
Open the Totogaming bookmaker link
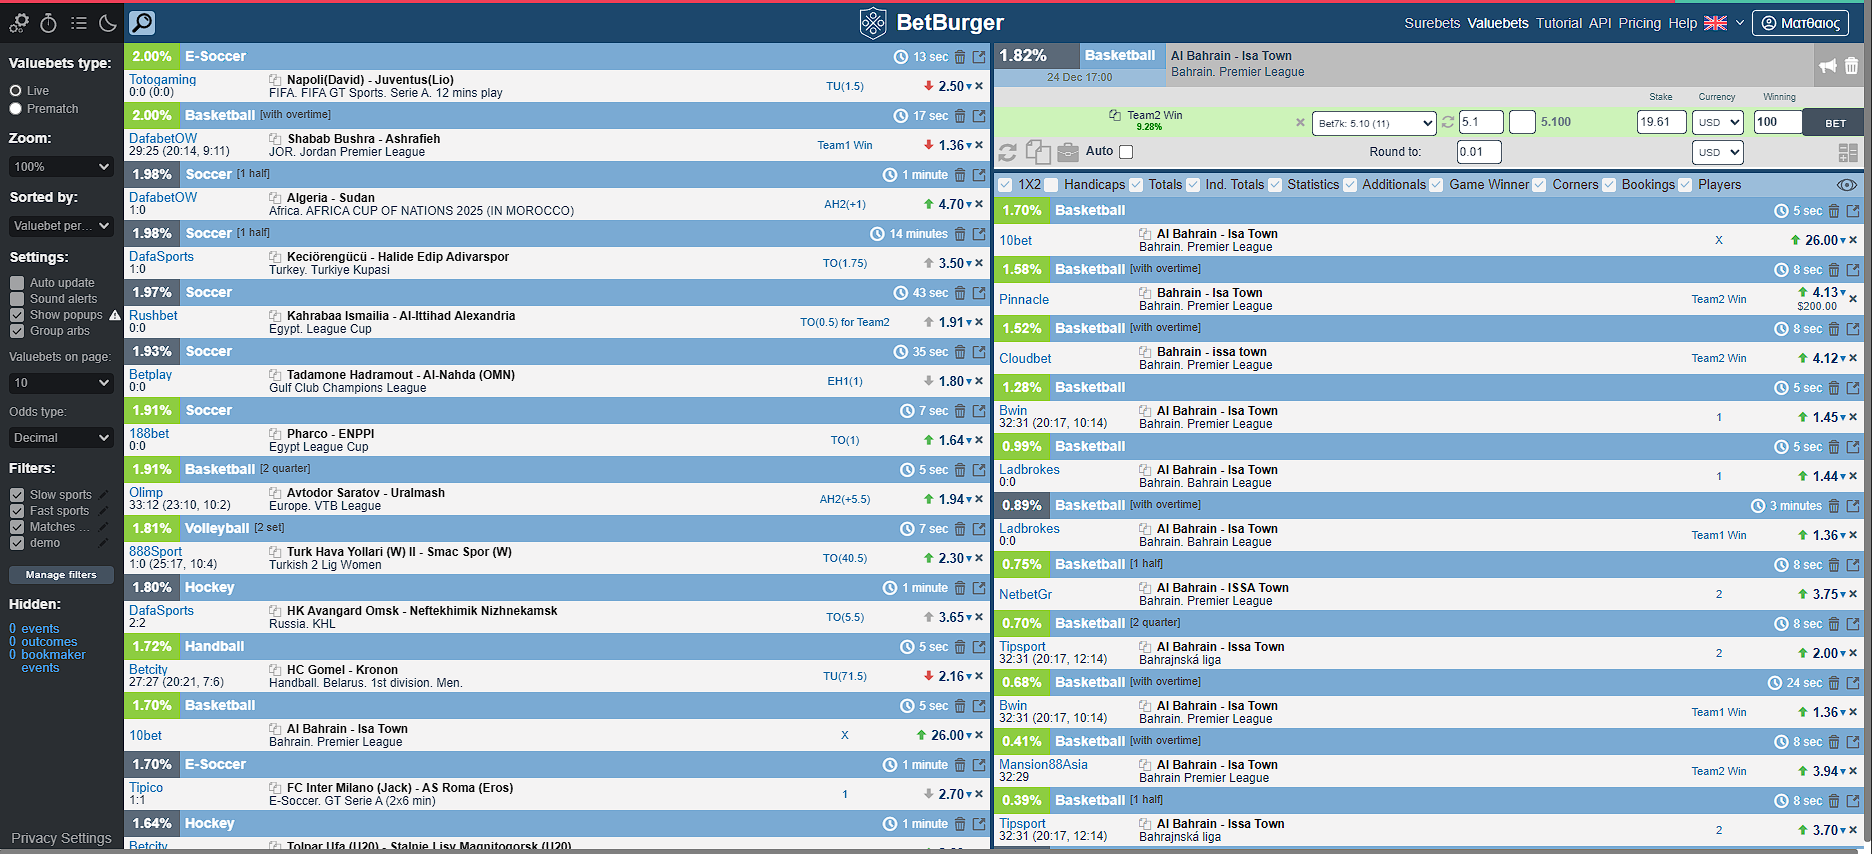(x=162, y=80)
